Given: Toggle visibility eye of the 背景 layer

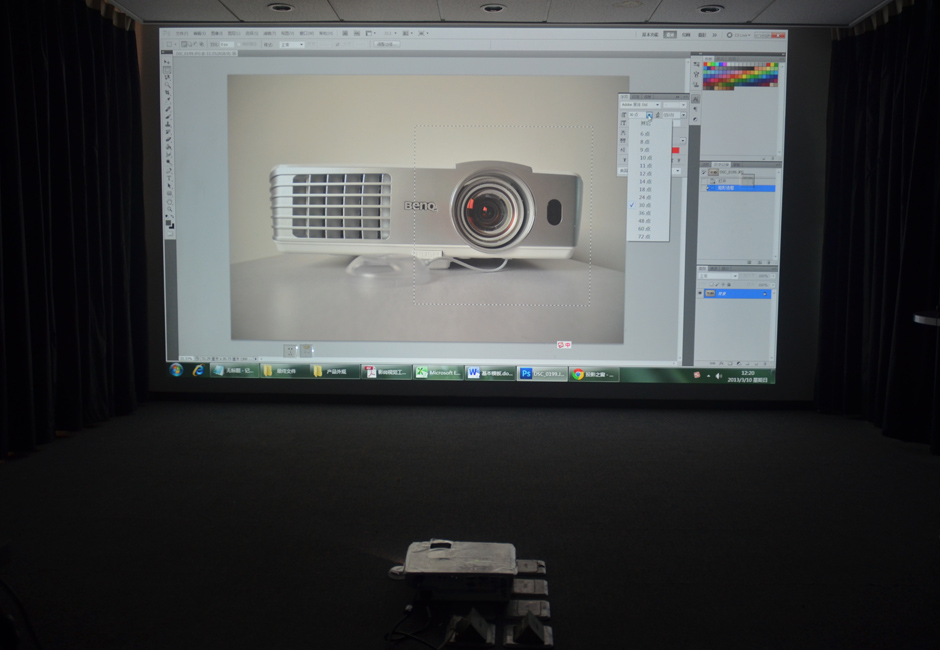Looking at the screenshot, I should [700, 293].
